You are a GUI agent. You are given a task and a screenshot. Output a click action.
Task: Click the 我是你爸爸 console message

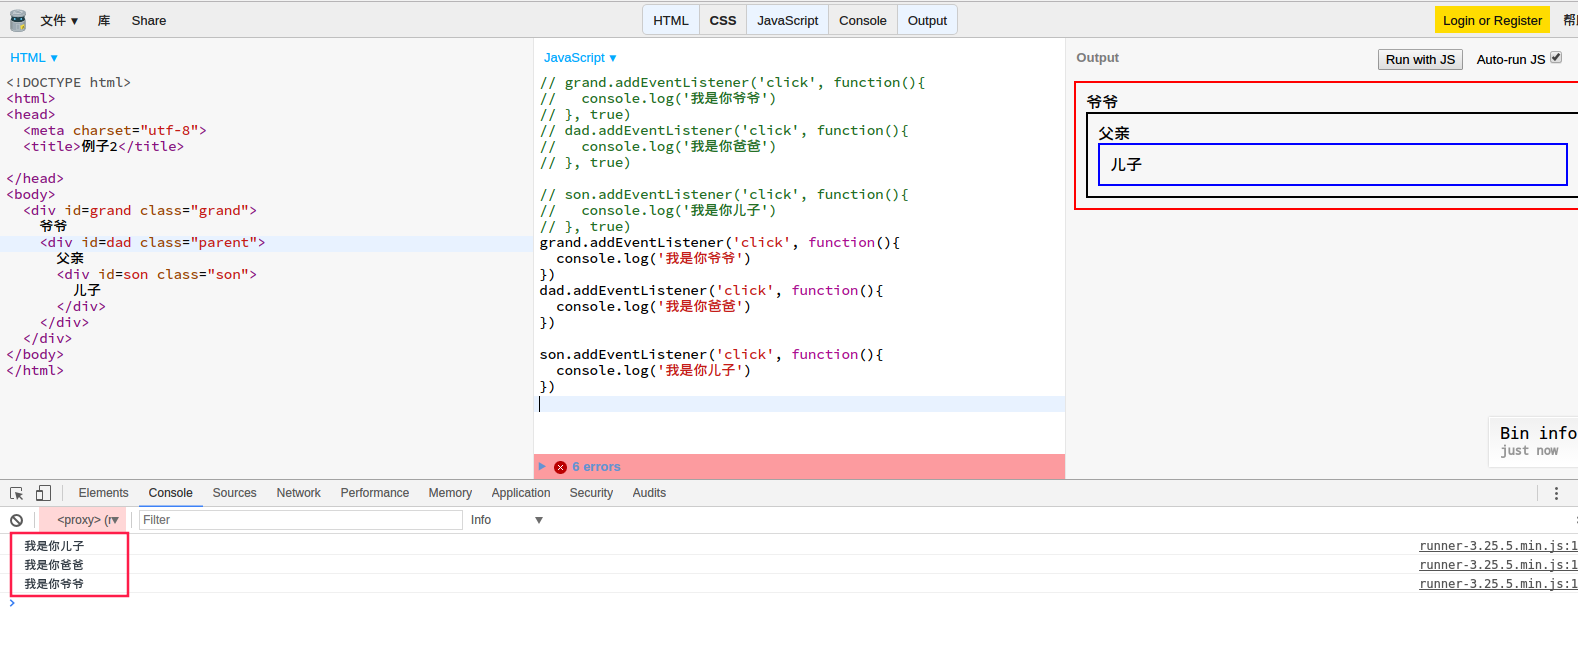point(54,565)
